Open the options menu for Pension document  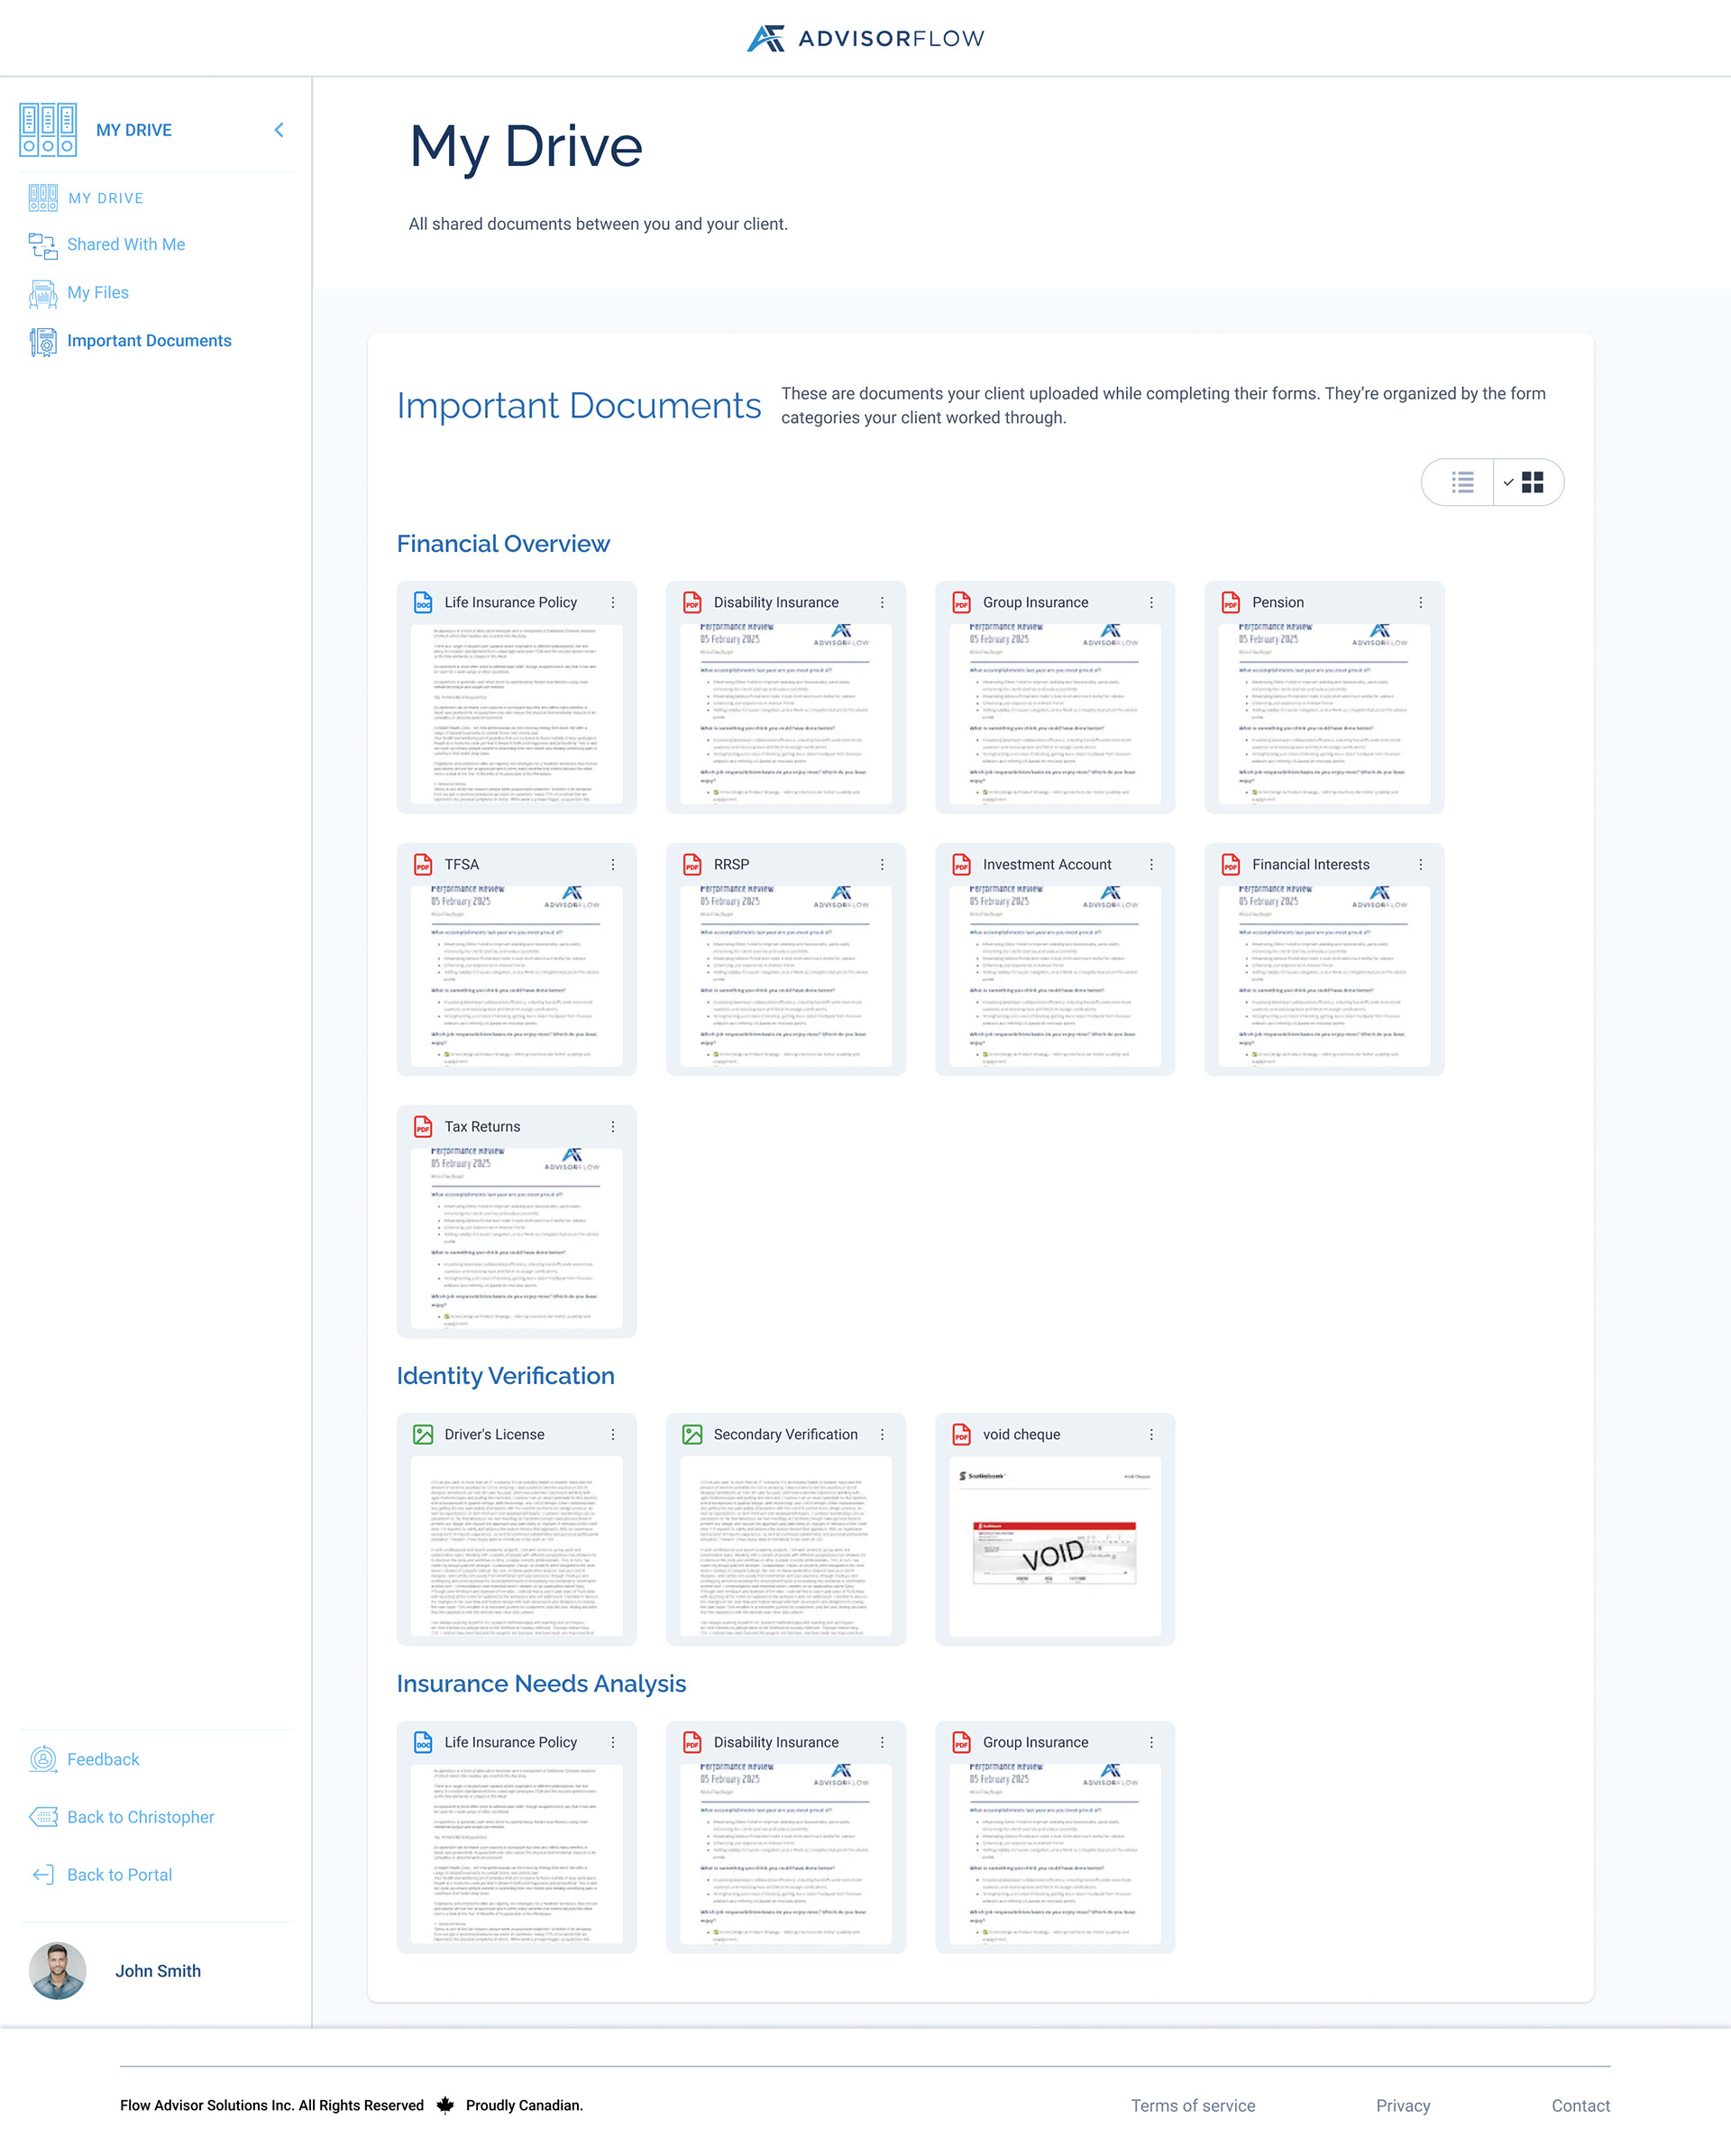click(1420, 602)
